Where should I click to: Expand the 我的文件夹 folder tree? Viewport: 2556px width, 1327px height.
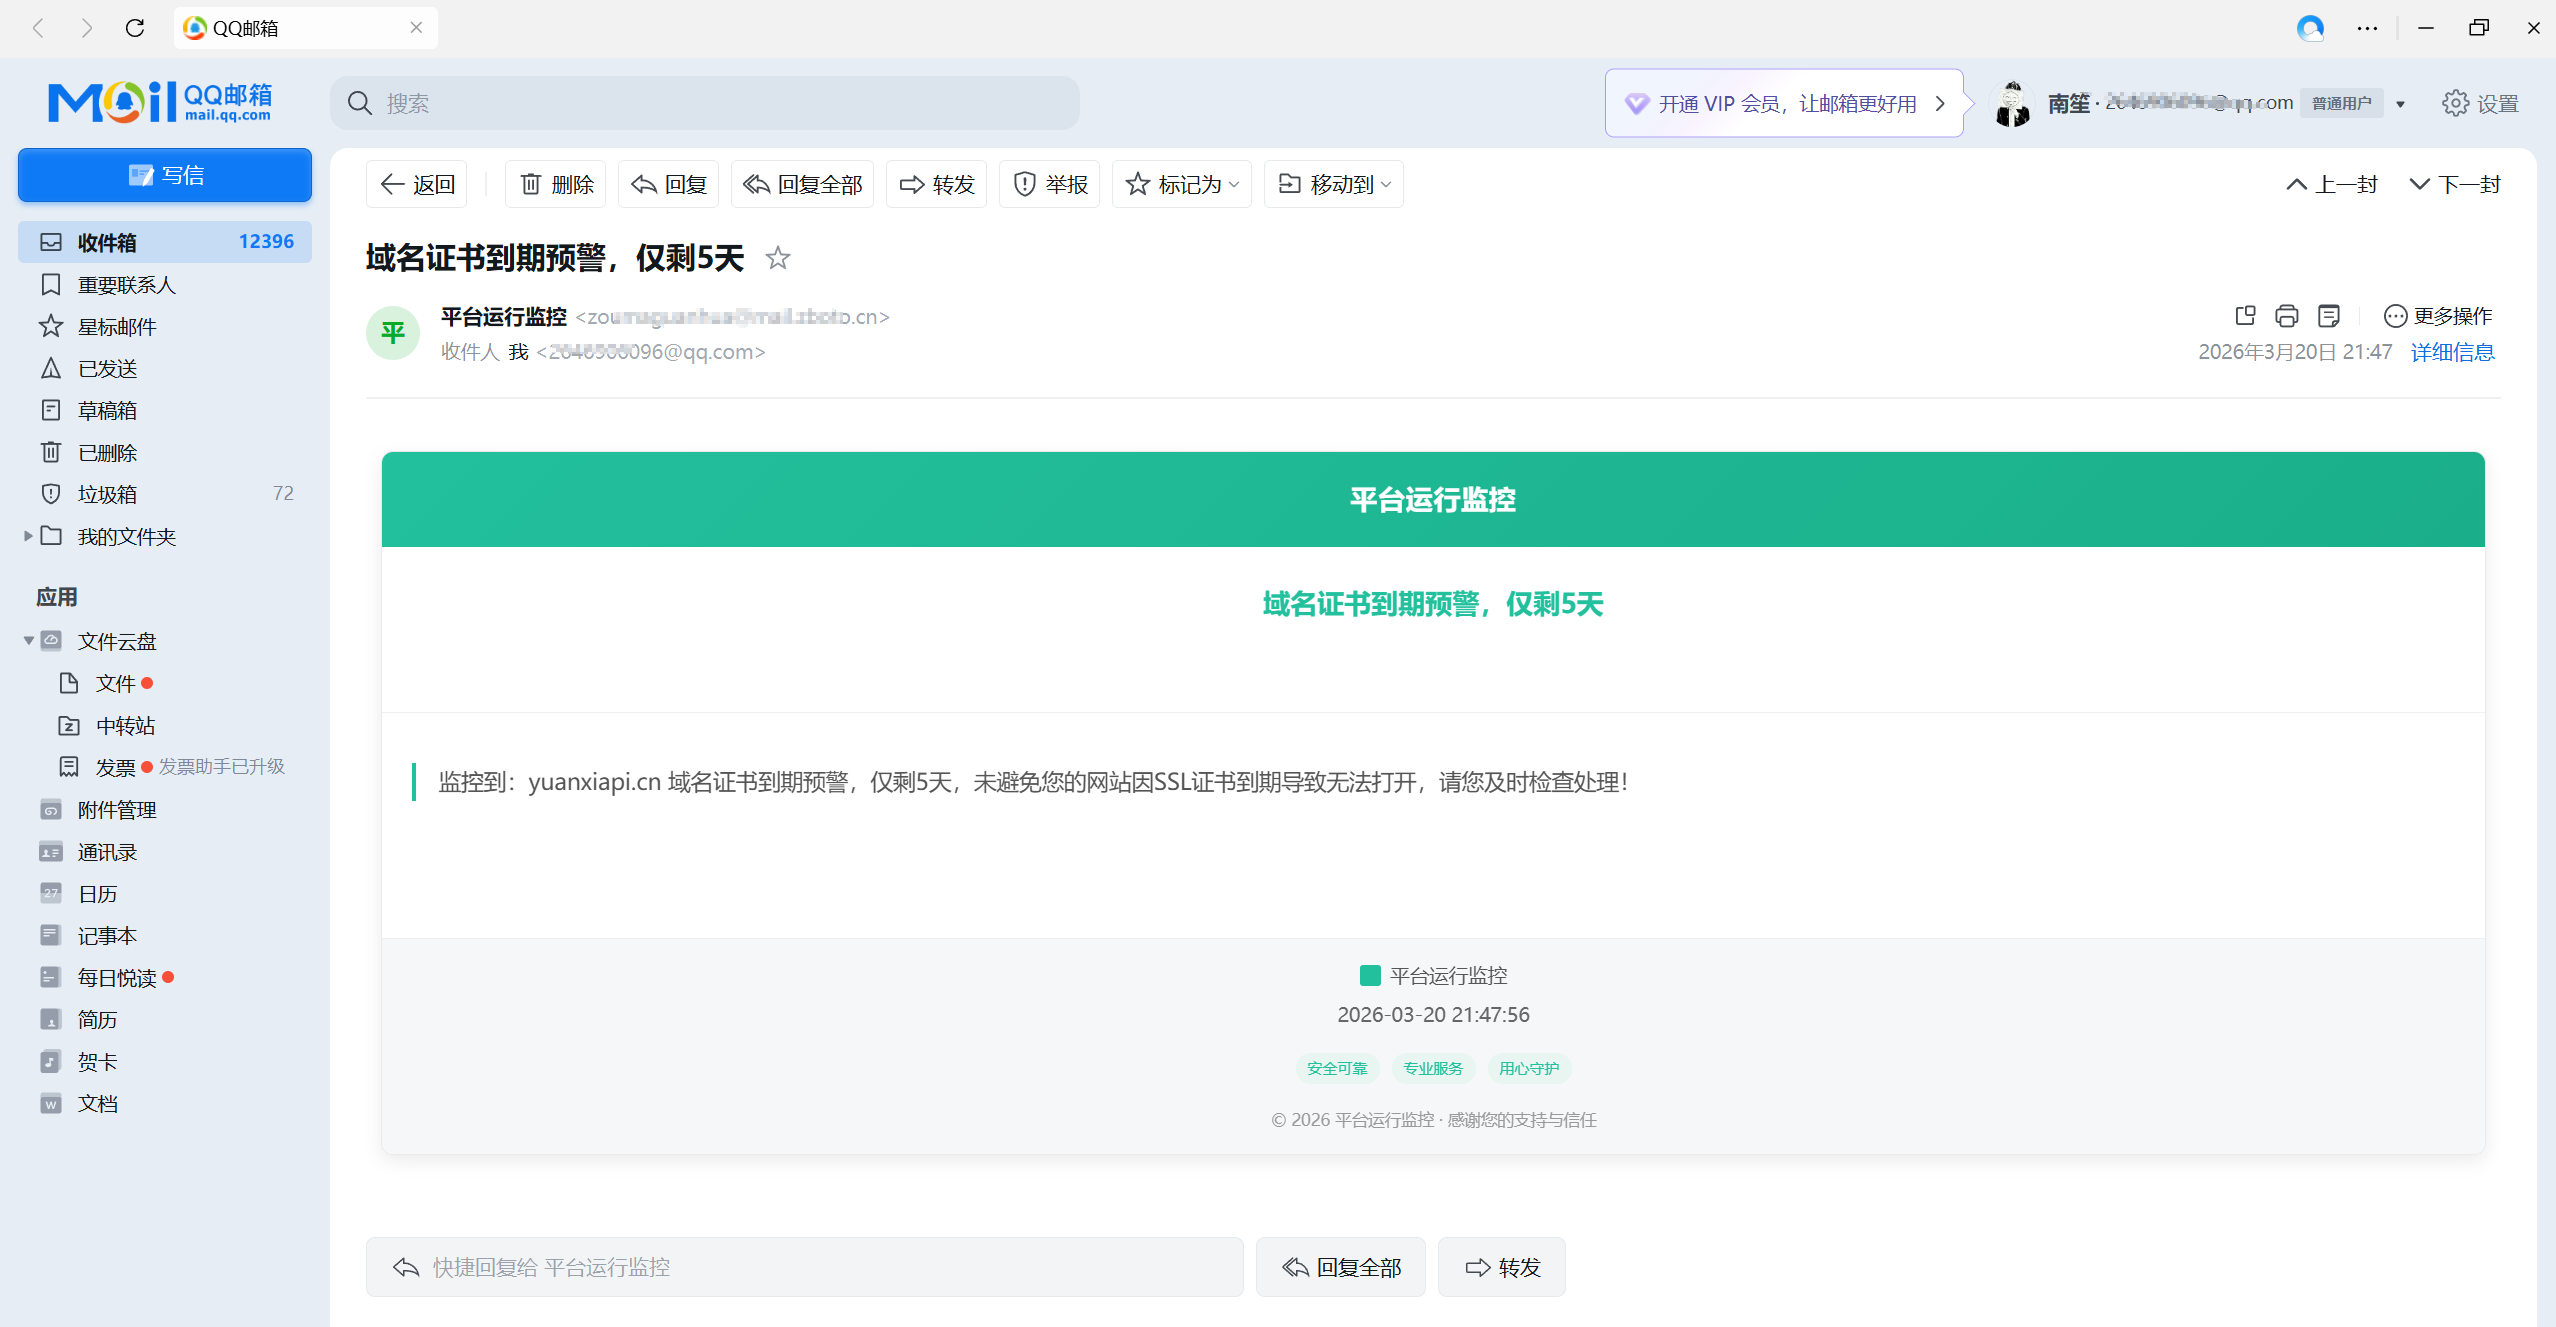tap(29, 536)
